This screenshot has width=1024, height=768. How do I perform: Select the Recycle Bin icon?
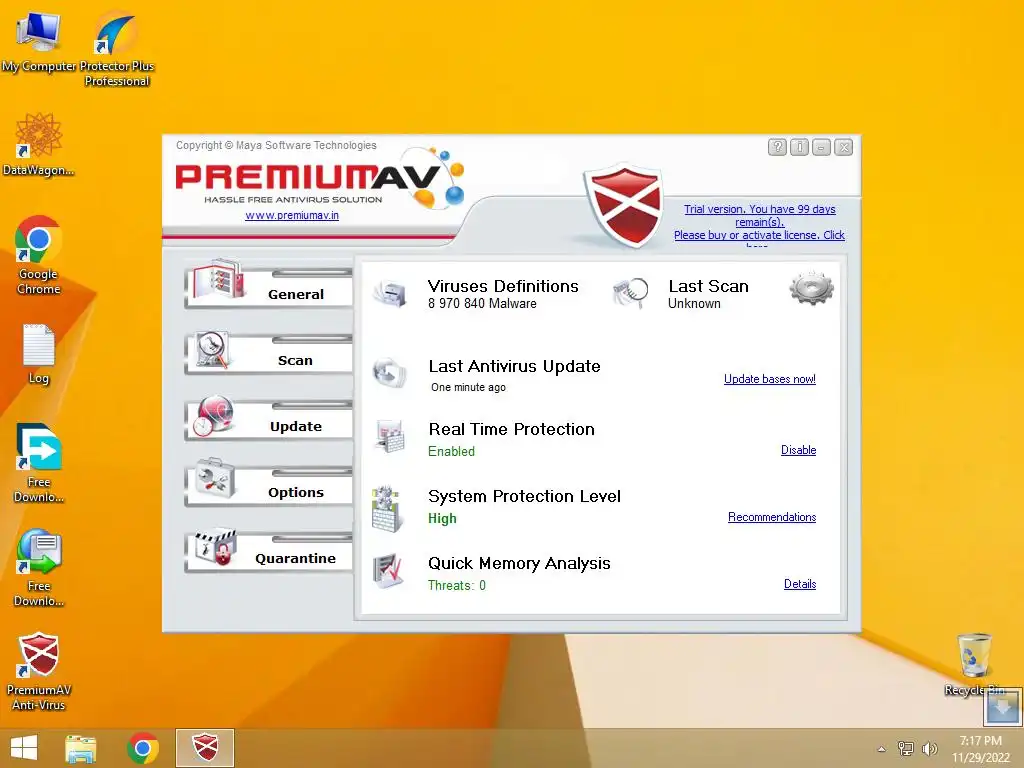(x=974, y=665)
